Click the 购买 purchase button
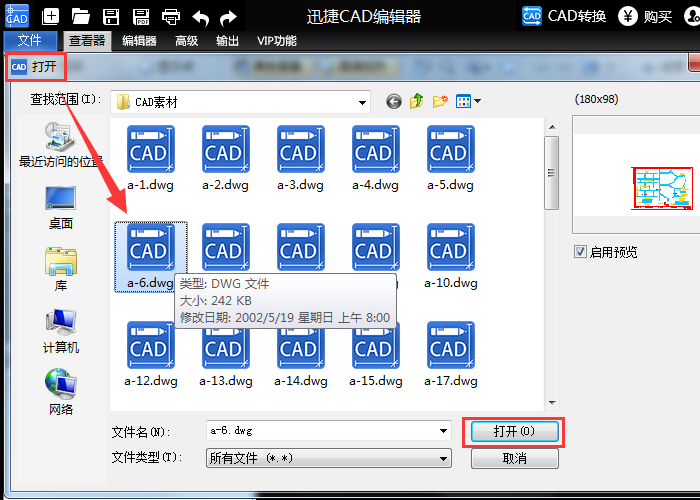The image size is (700, 500). tap(645, 17)
